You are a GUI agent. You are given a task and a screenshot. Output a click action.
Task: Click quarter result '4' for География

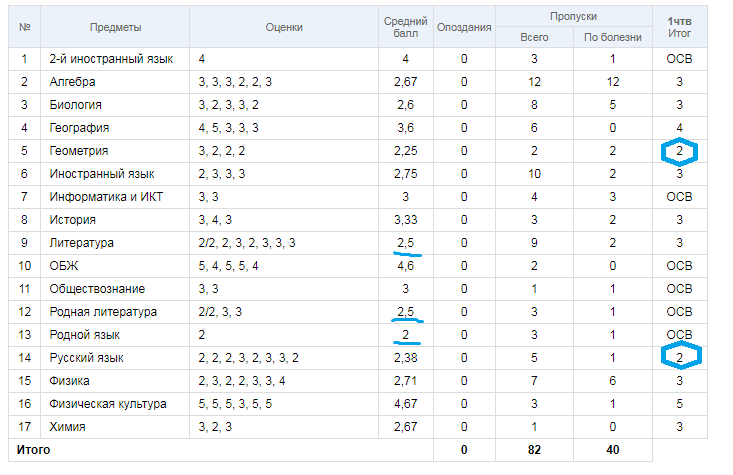(x=679, y=128)
